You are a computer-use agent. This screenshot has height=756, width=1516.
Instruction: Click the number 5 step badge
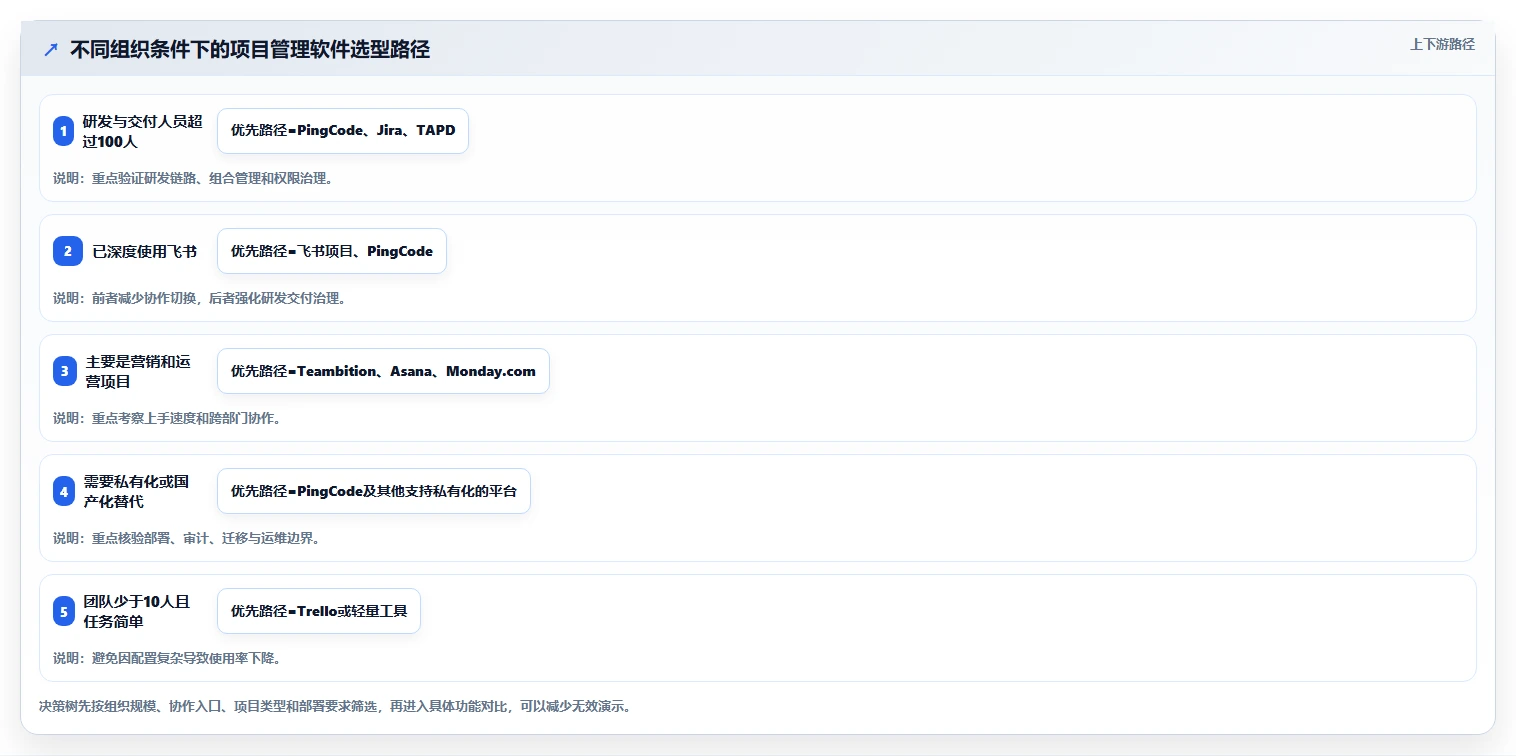click(x=64, y=611)
